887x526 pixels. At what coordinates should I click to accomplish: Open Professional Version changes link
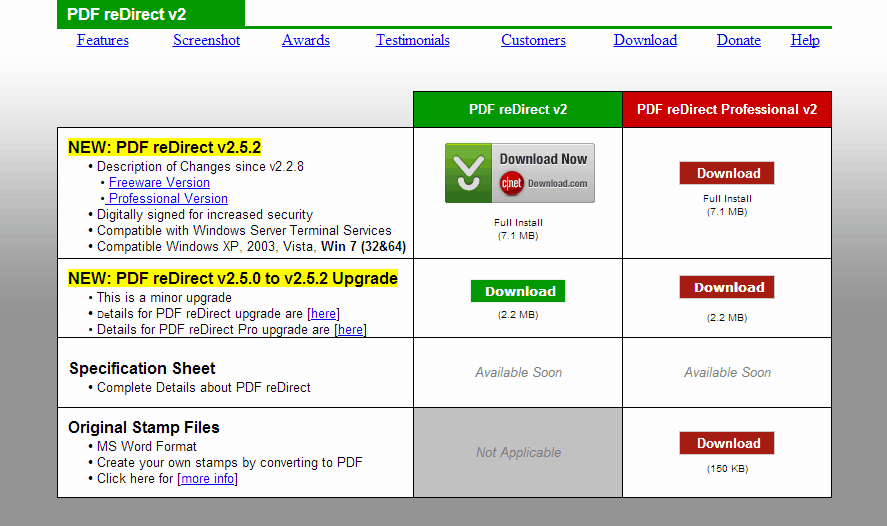click(168, 199)
